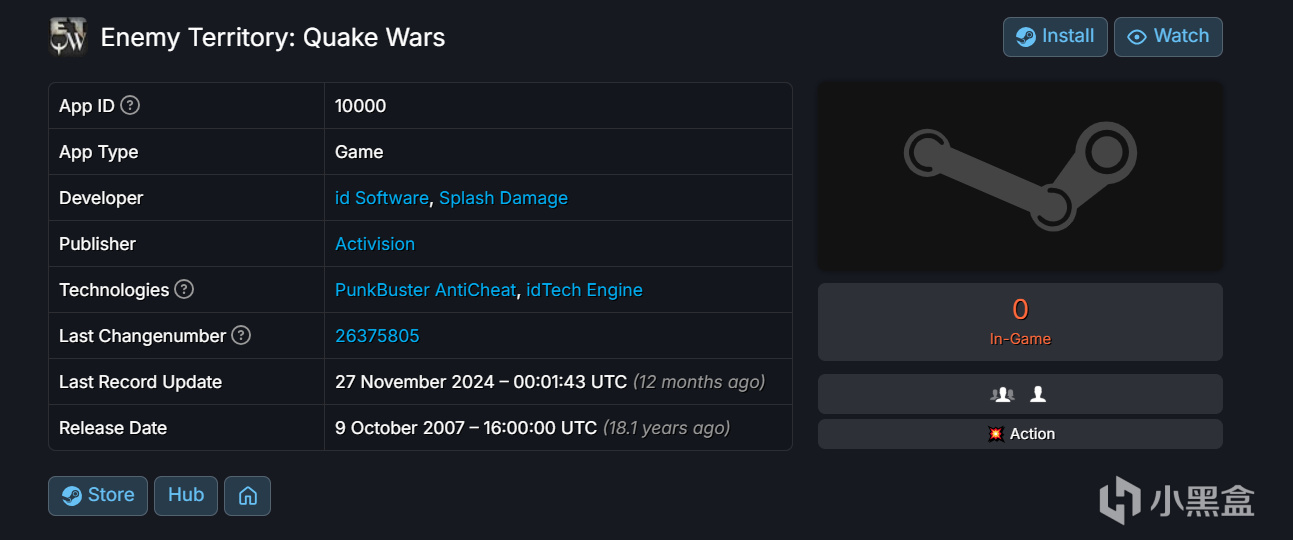The image size is (1293, 540).
Task: Click the help icon next to App ID
Action: (130, 105)
